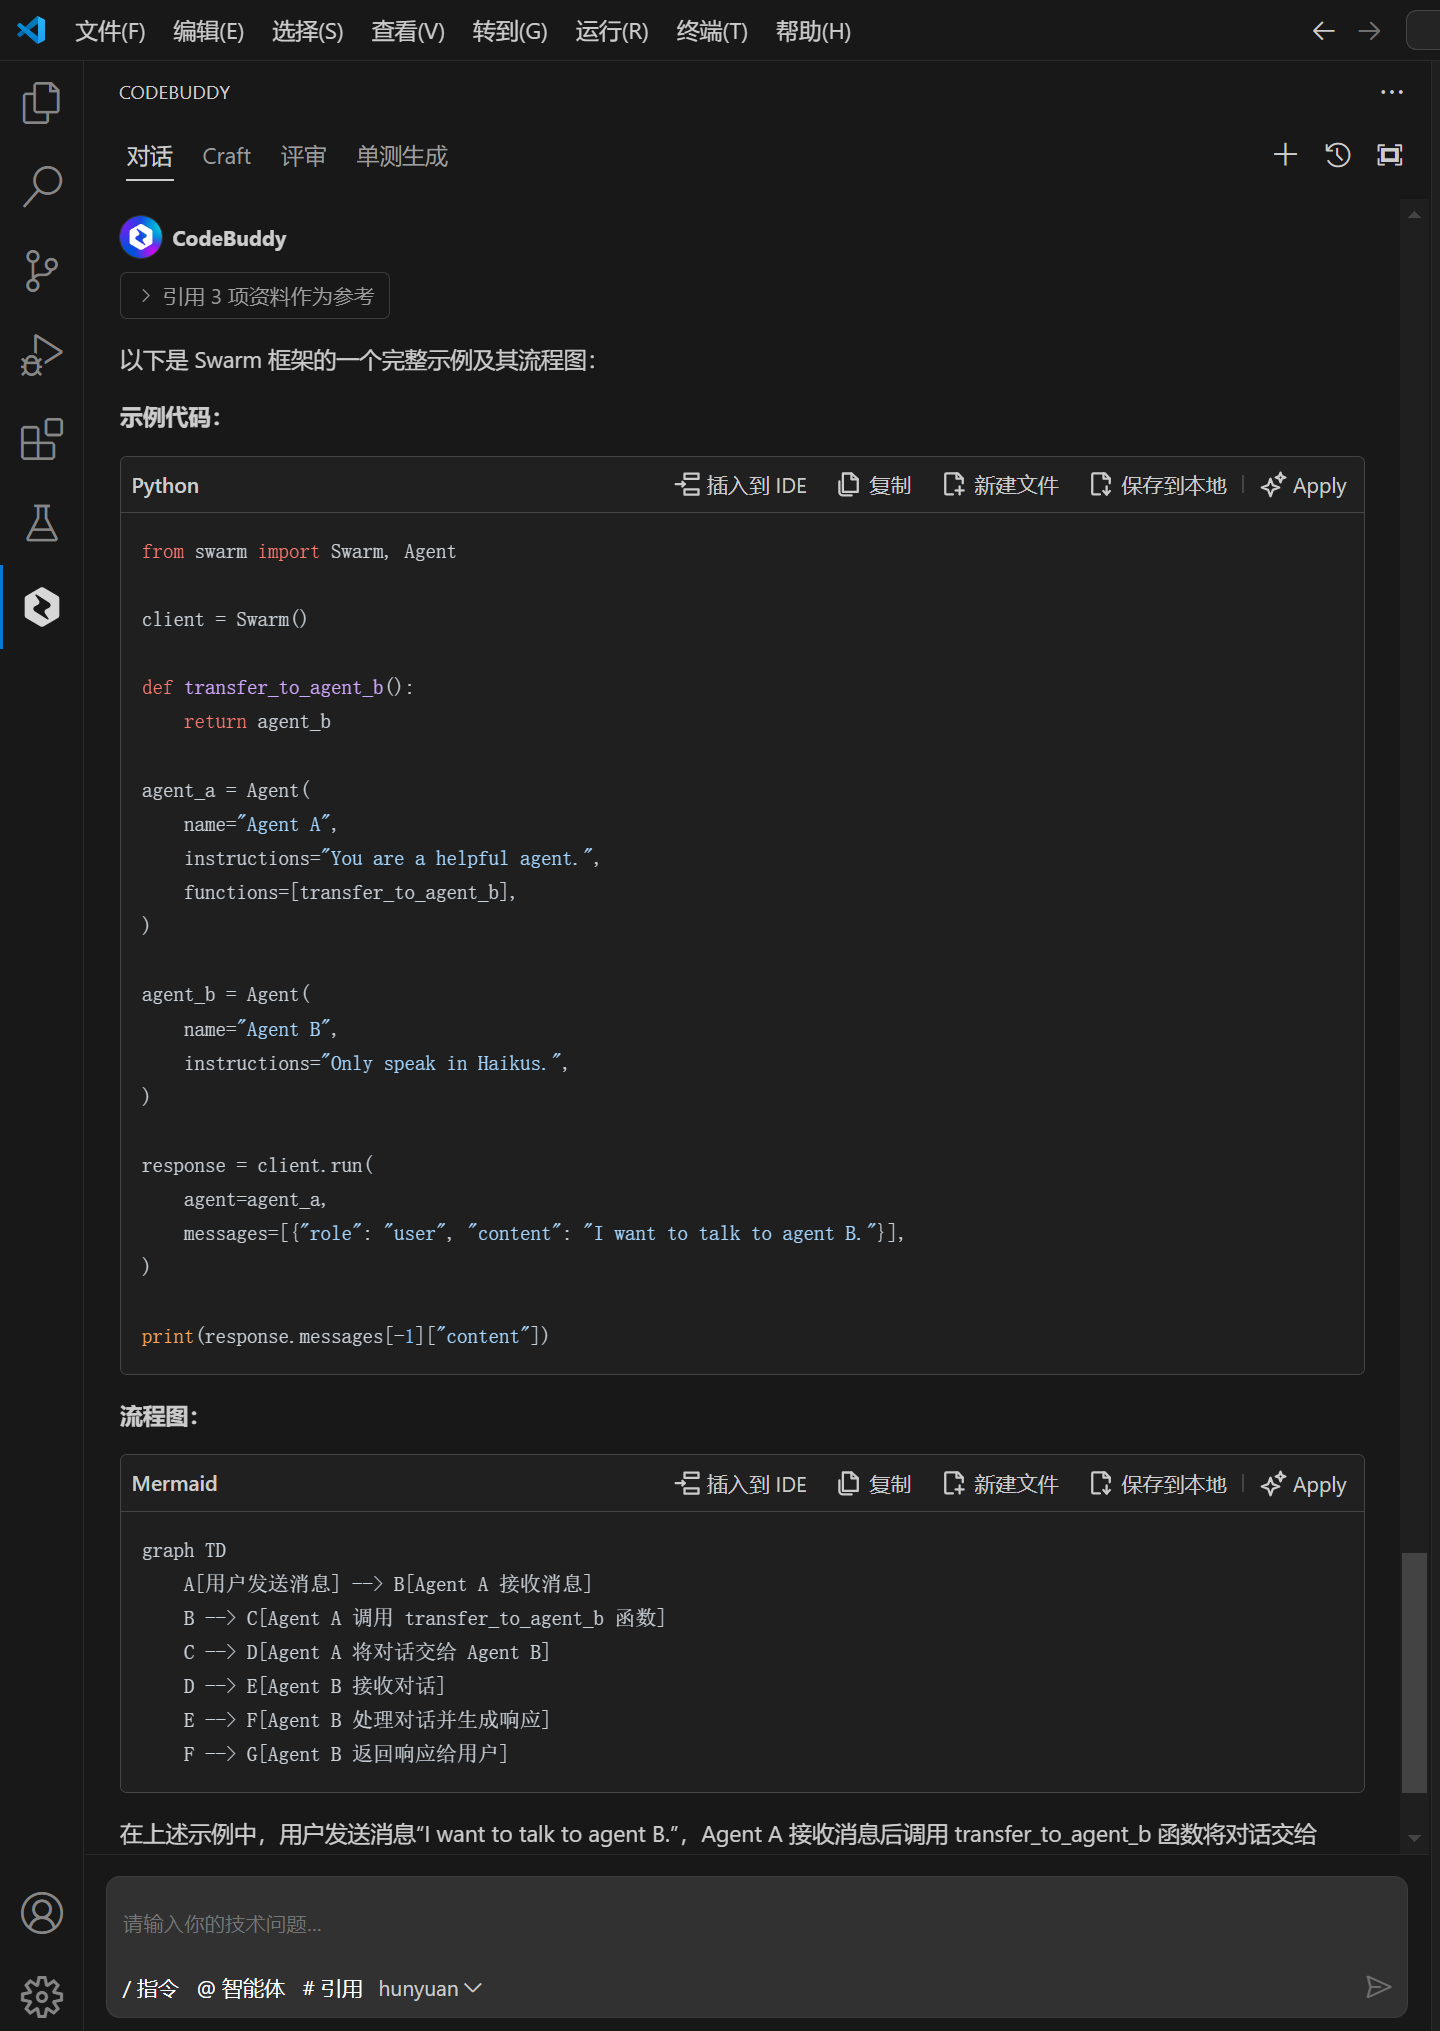Viewport: 1440px width, 2031px height.
Task: Open the Search view icon
Action: point(41,186)
